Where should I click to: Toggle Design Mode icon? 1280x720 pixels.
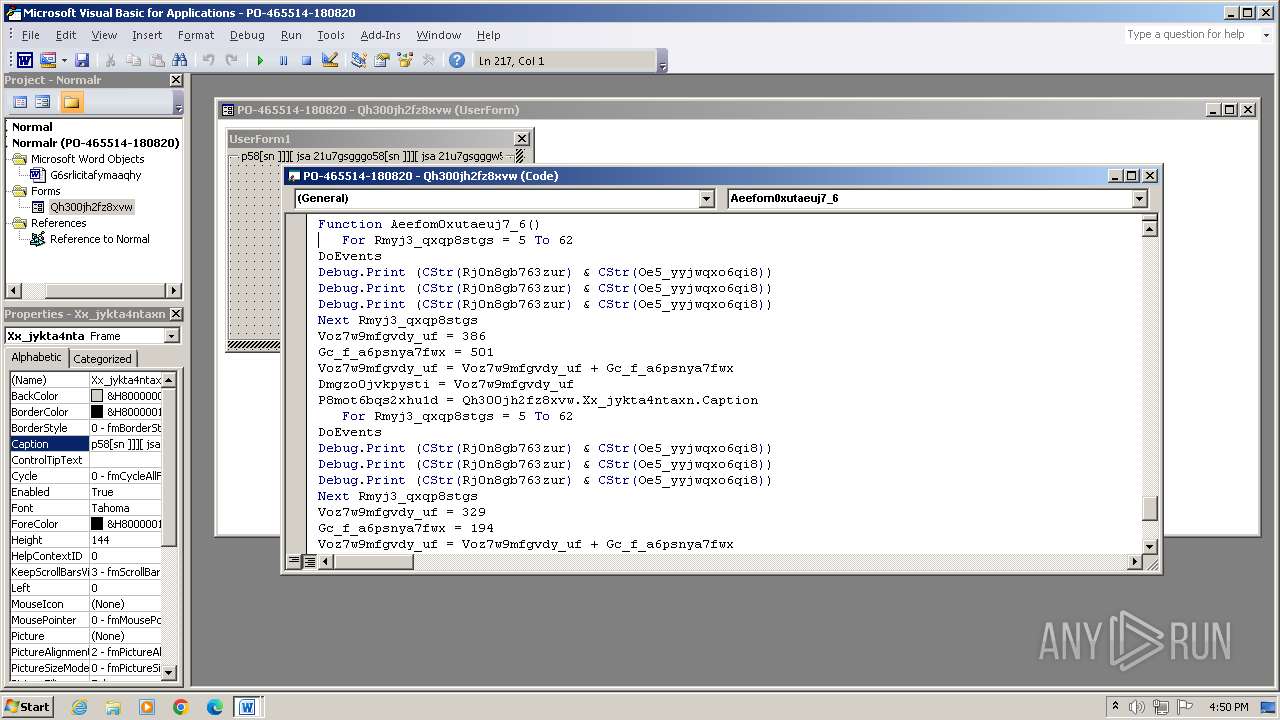coord(330,61)
